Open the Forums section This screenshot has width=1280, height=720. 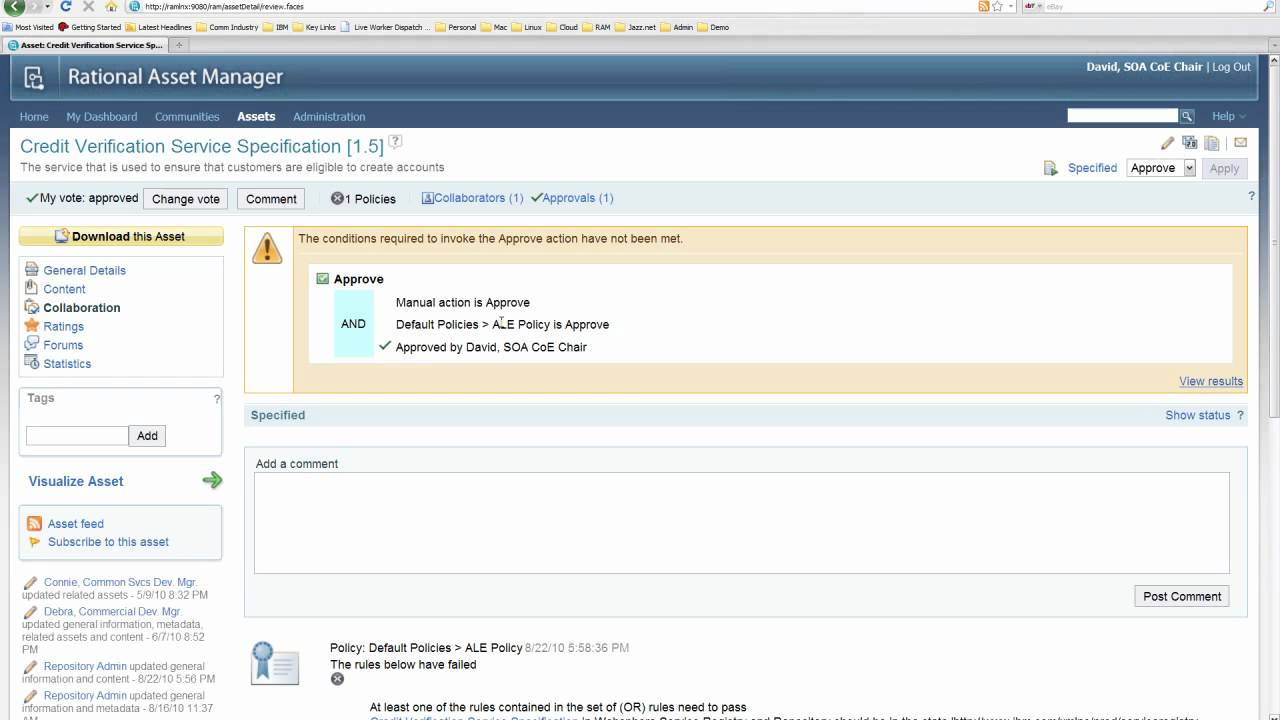pyautogui.click(x=63, y=345)
